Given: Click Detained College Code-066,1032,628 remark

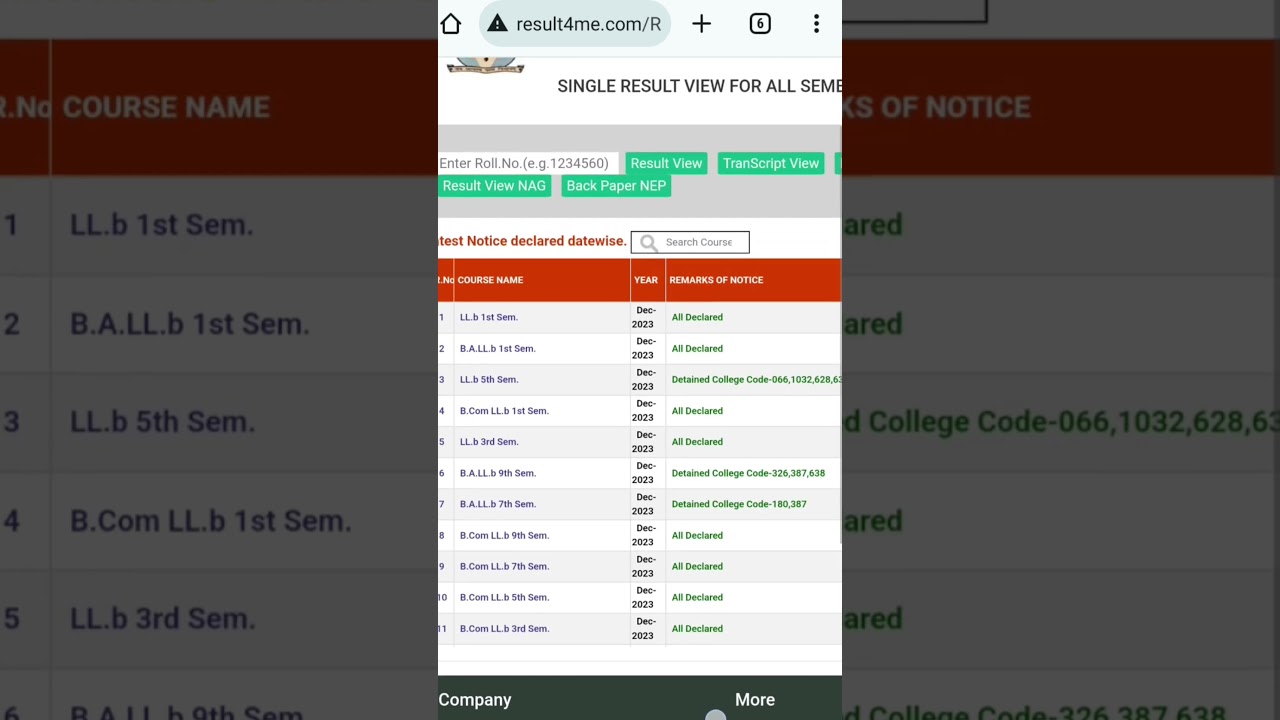Looking at the screenshot, I should pos(756,379).
